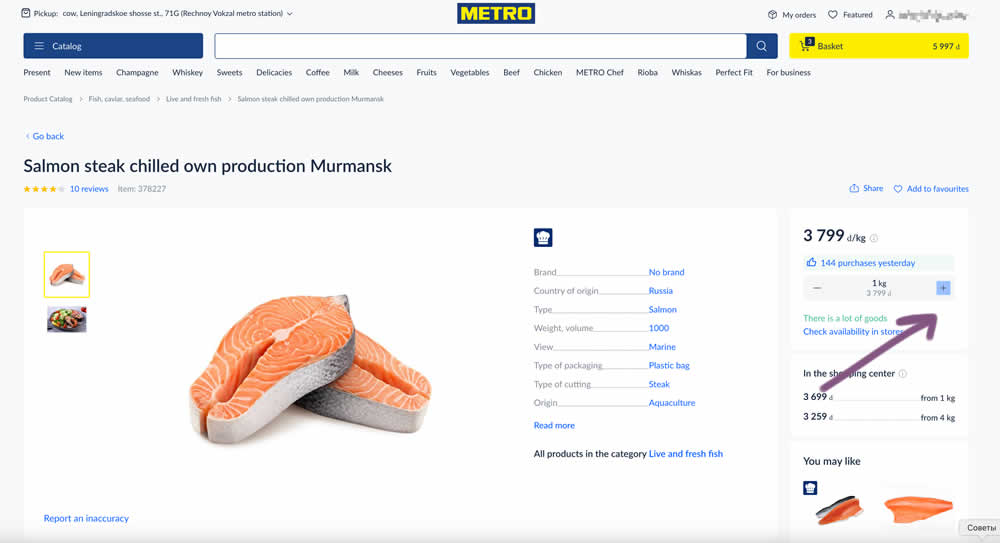Expand specifications with Read more

pyautogui.click(x=554, y=425)
